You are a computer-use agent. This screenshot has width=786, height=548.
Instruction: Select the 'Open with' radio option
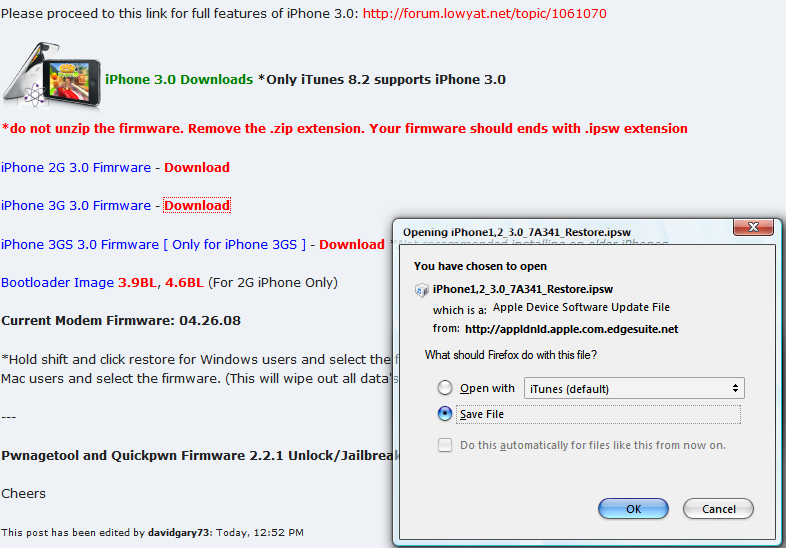(x=446, y=388)
